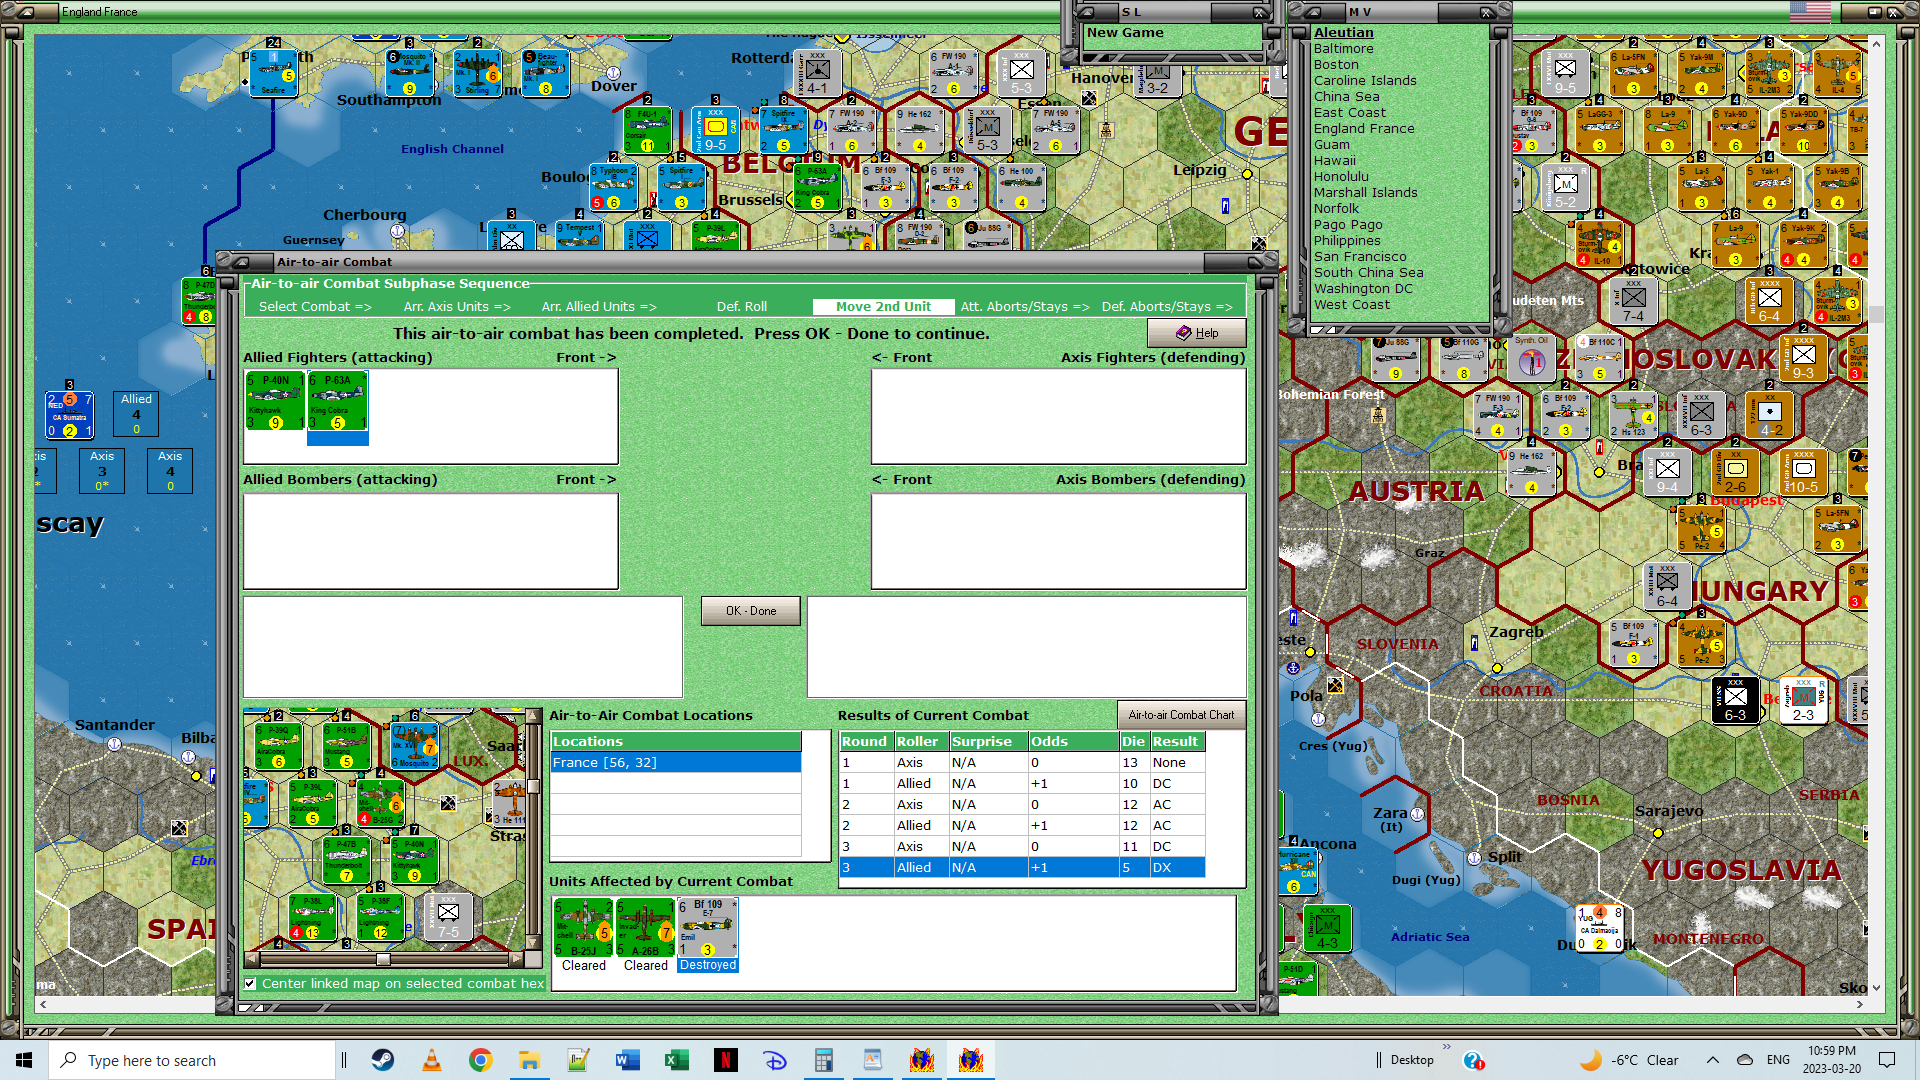Viewport: 1920px width, 1080px height.
Task: Click the Arr. Allied Units subphase step
Action: click(599, 307)
